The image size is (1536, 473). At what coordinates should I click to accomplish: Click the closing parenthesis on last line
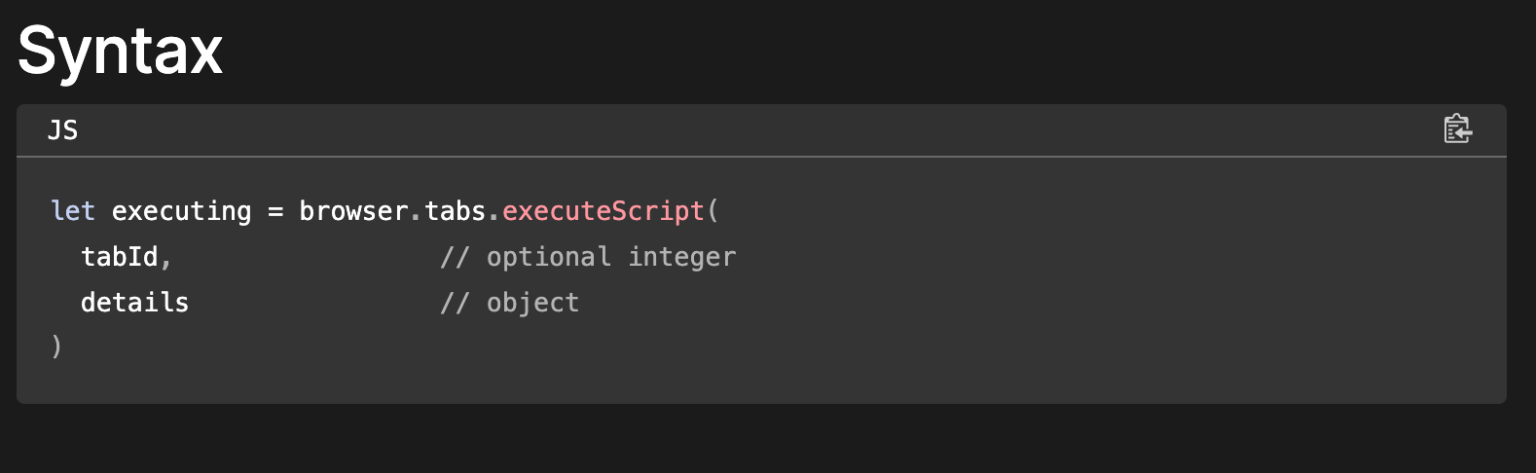(57, 347)
